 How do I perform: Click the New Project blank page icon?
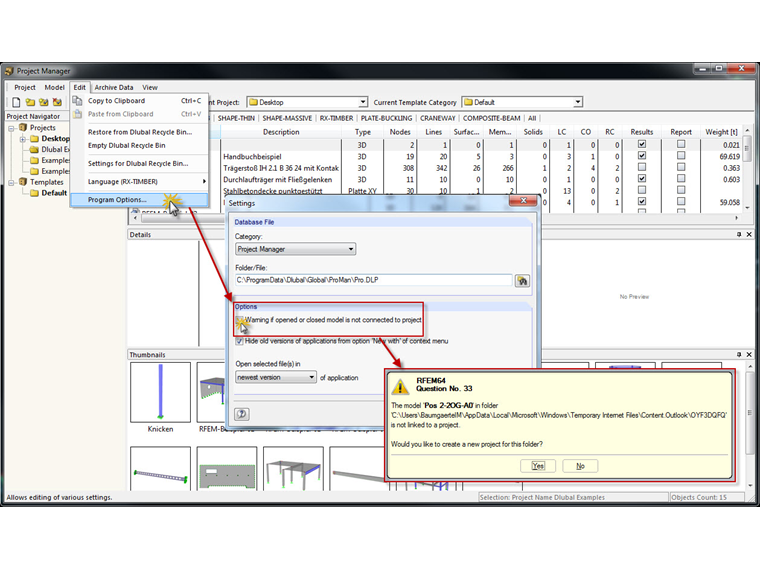point(16,102)
